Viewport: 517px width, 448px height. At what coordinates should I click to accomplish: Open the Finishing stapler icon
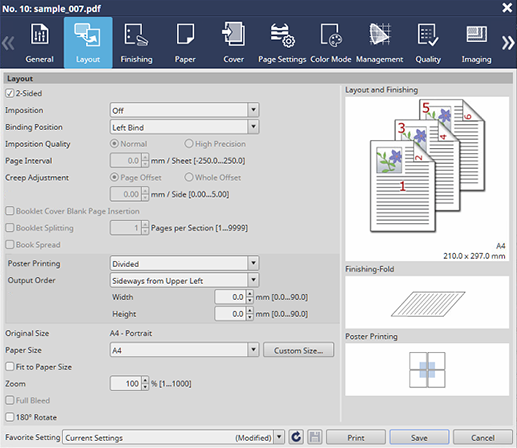click(x=136, y=34)
